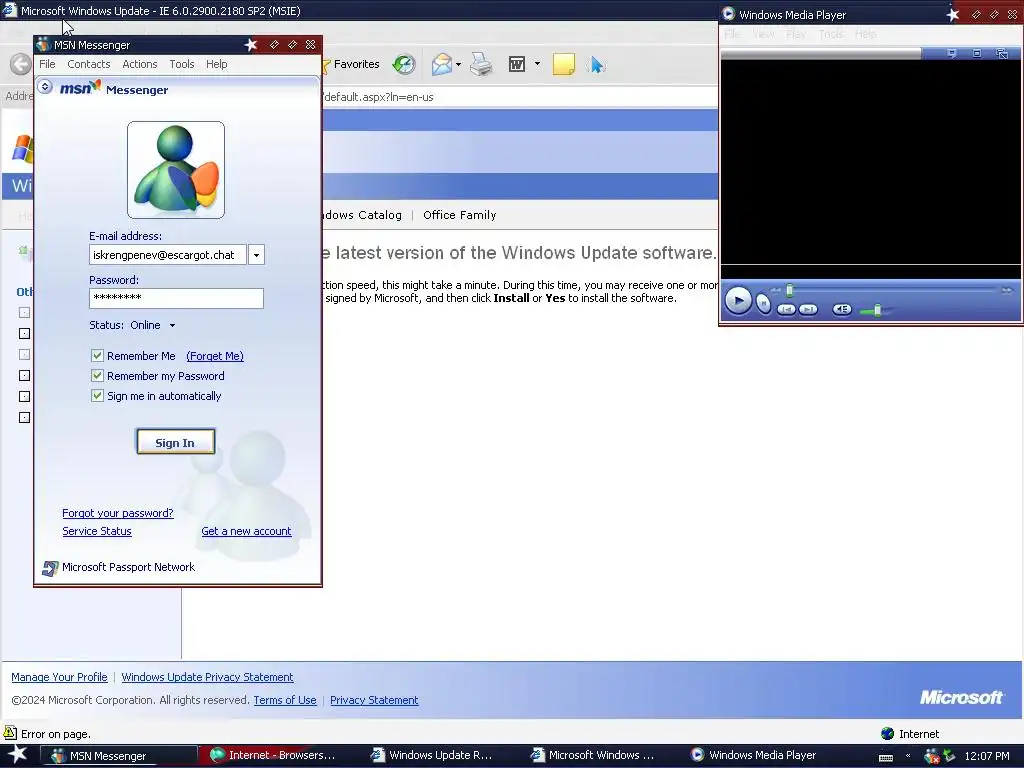This screenshot has width=1024, height=768.
Task: Click the Sign In button
Action: coord(175,442)
